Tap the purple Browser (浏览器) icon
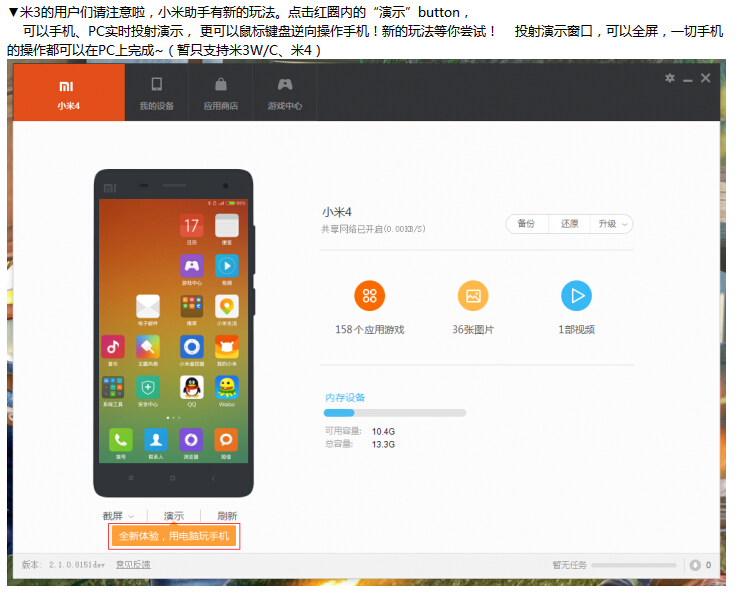The image size is (743, 595). point(191,440)
